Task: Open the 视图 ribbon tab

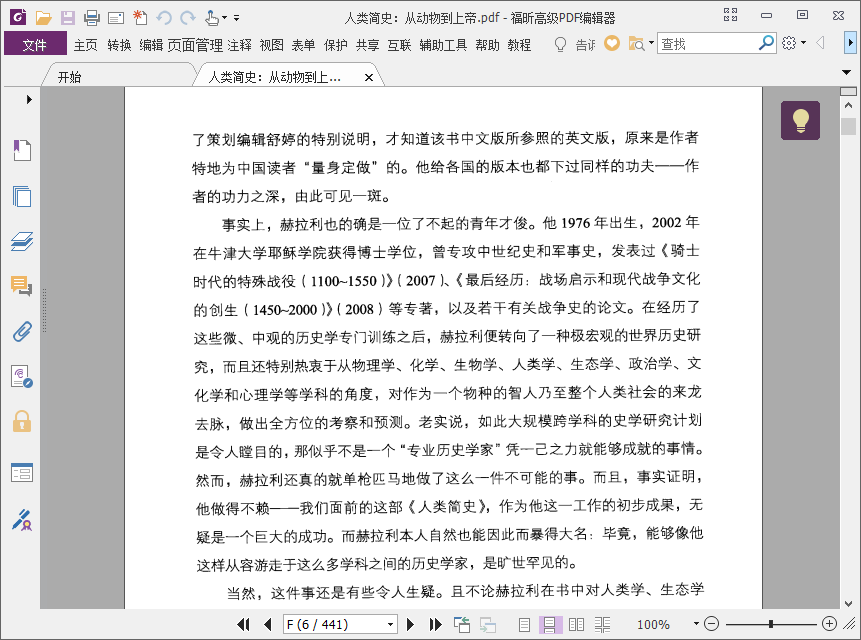Action: pyautogui.click(x=271, y=44)
